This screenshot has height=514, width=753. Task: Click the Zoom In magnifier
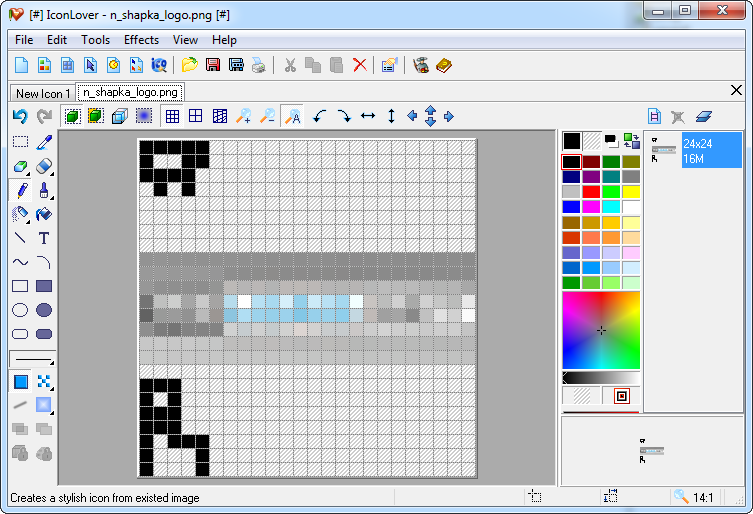coord(243,116)
